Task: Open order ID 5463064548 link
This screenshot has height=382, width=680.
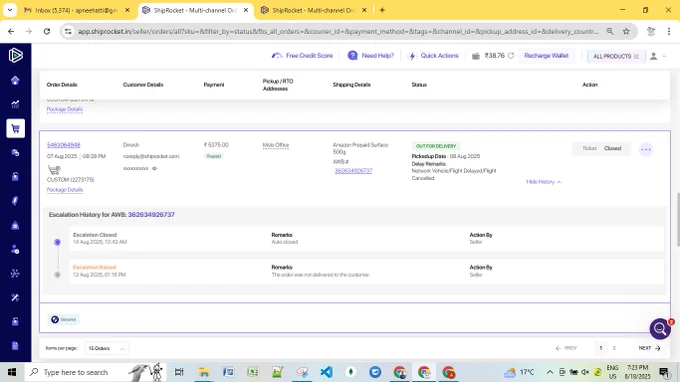Action: [64, 145]
